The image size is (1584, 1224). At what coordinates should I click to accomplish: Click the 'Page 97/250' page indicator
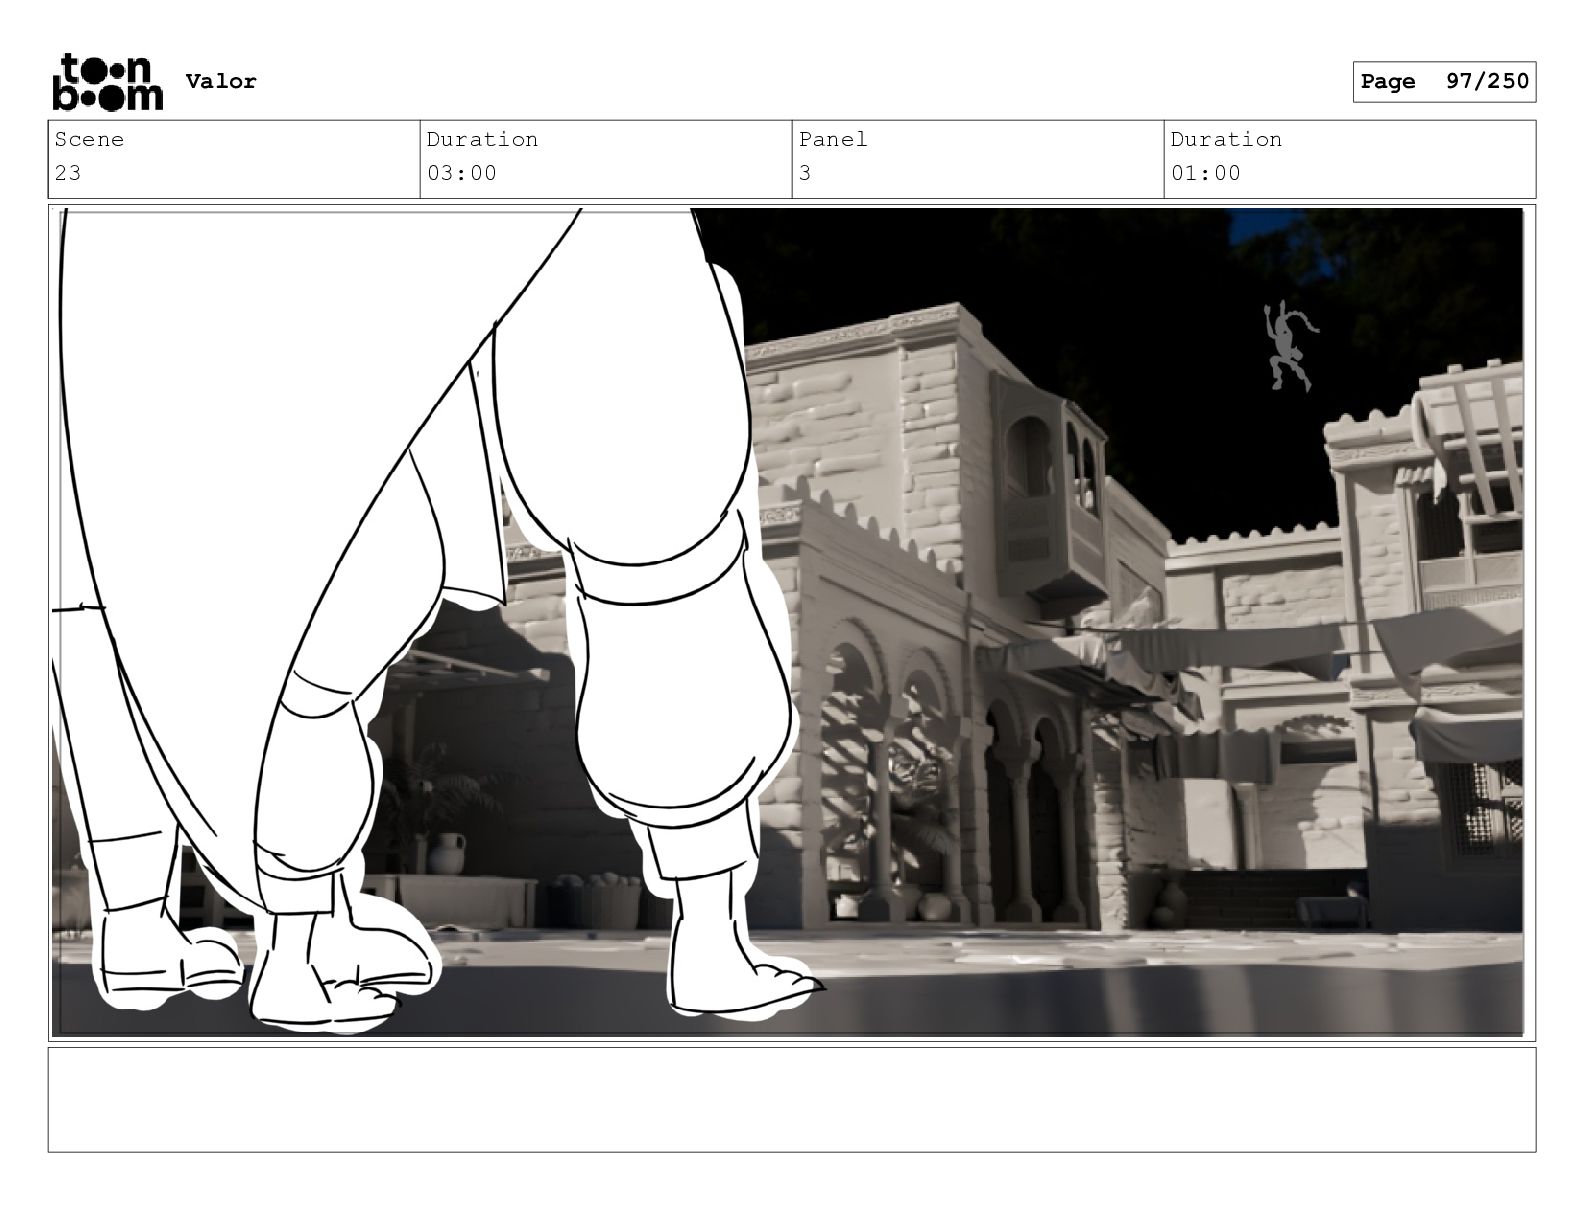coord(1444,82)
